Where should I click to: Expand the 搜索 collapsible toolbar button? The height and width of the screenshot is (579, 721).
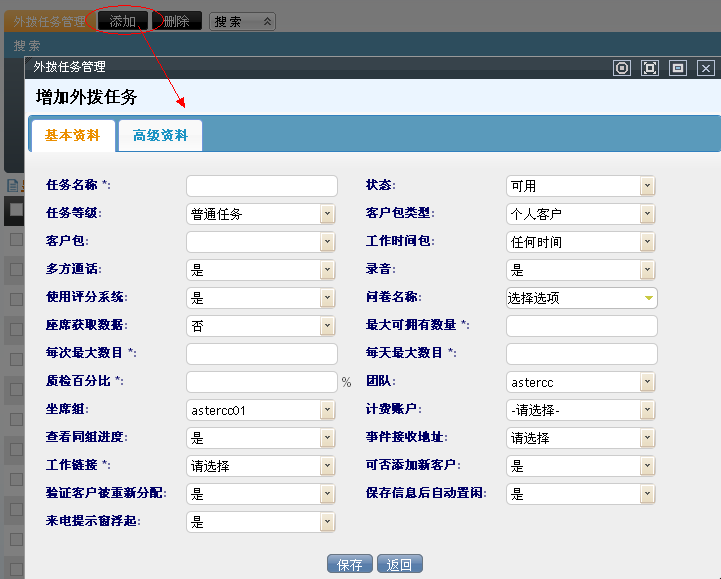243,21
